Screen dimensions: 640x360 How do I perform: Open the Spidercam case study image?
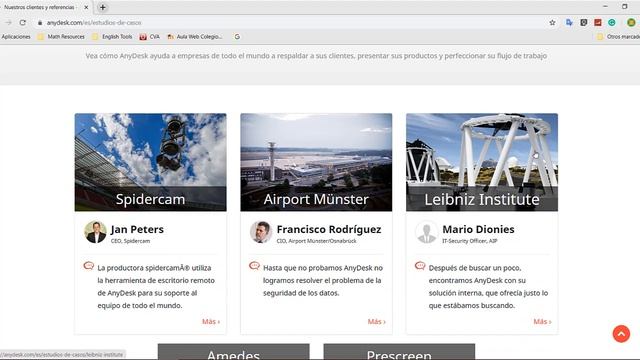[151, 162]
